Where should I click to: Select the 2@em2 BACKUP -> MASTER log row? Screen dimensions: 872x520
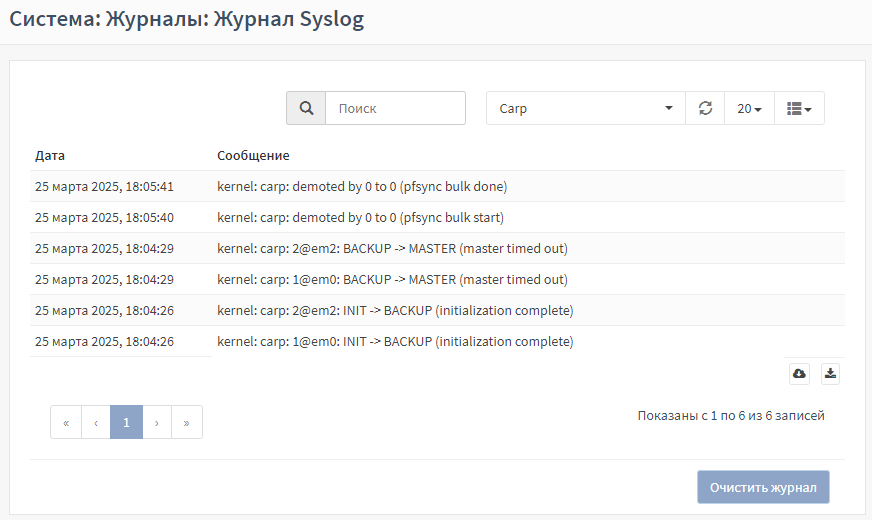[x=437, y=248]
